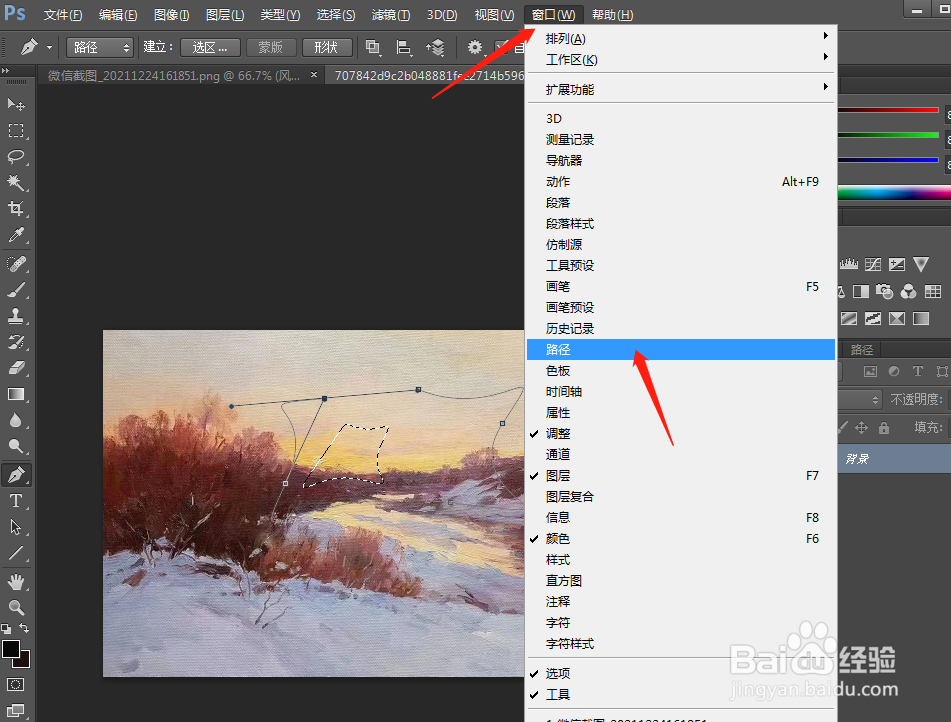Select the Pen tool in toolbox
The height and width of the screenshot is (722, 951).
pyautogui.click(x=16, y=474)
